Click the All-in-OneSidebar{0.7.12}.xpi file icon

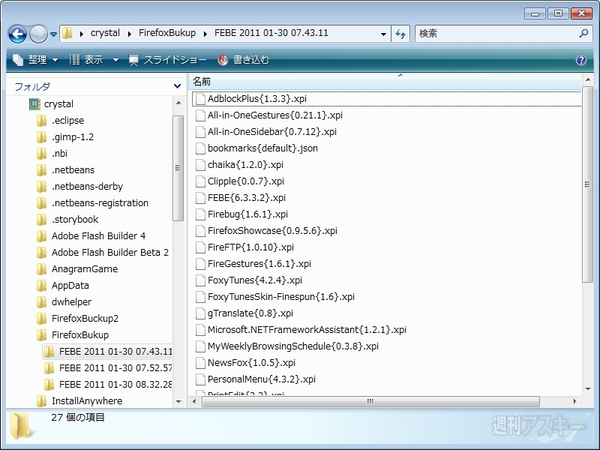click(x=201, y=132)
